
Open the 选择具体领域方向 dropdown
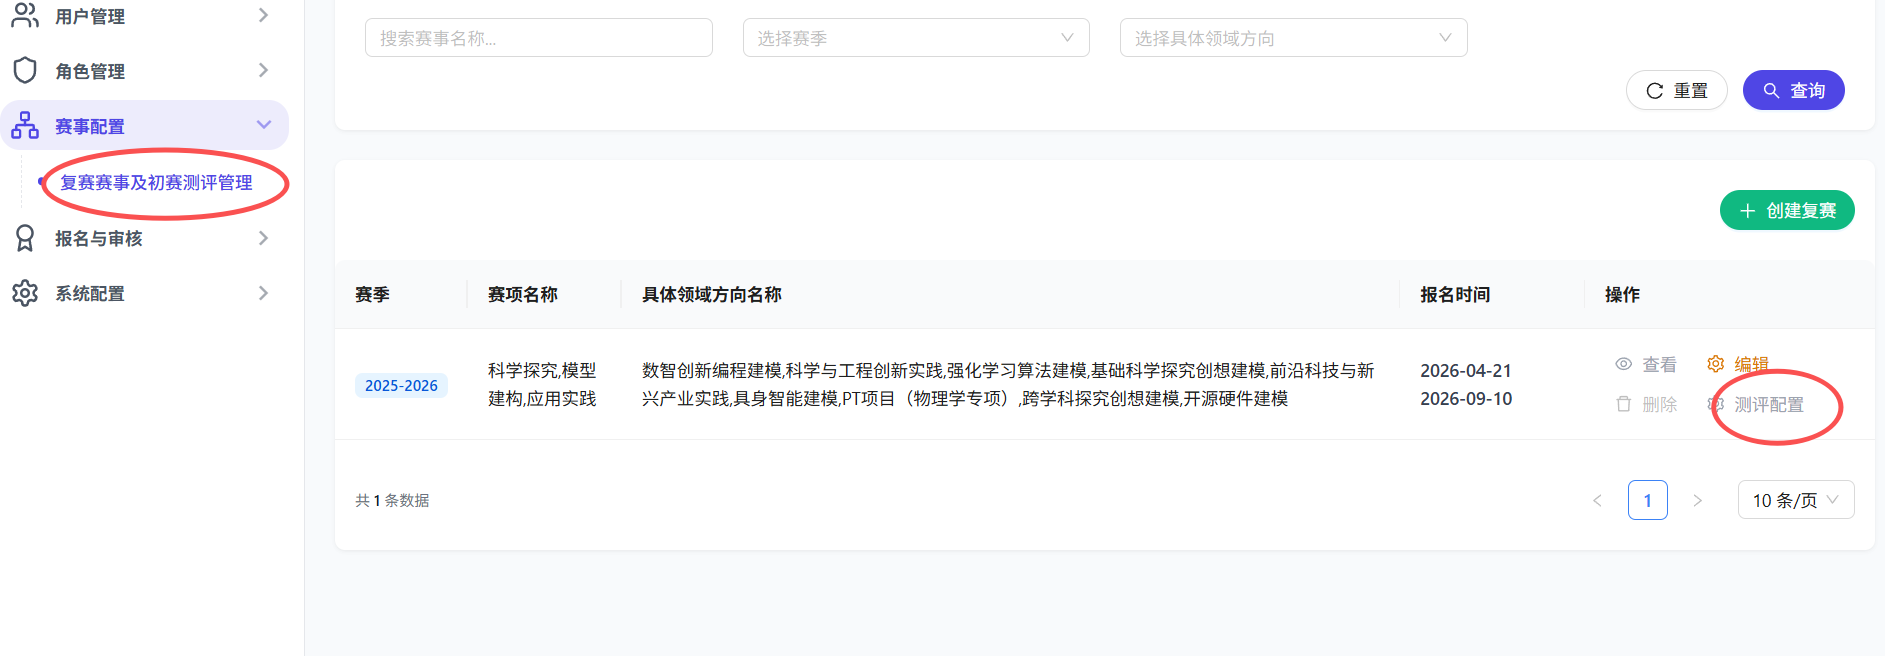tap(1294, 38)
